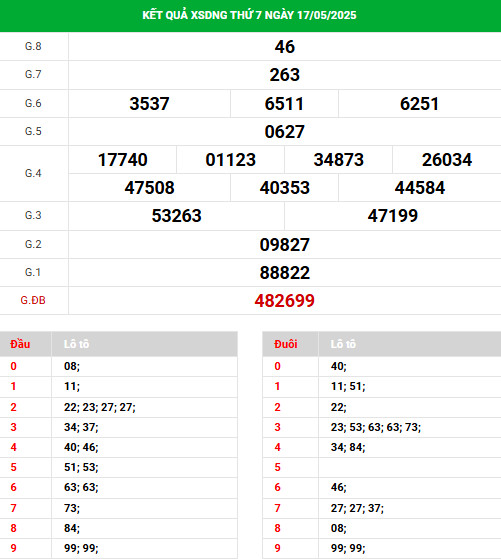The image size is (501, 559).
Task: Click the Đuôi column header
Action: tap(286, 344)
